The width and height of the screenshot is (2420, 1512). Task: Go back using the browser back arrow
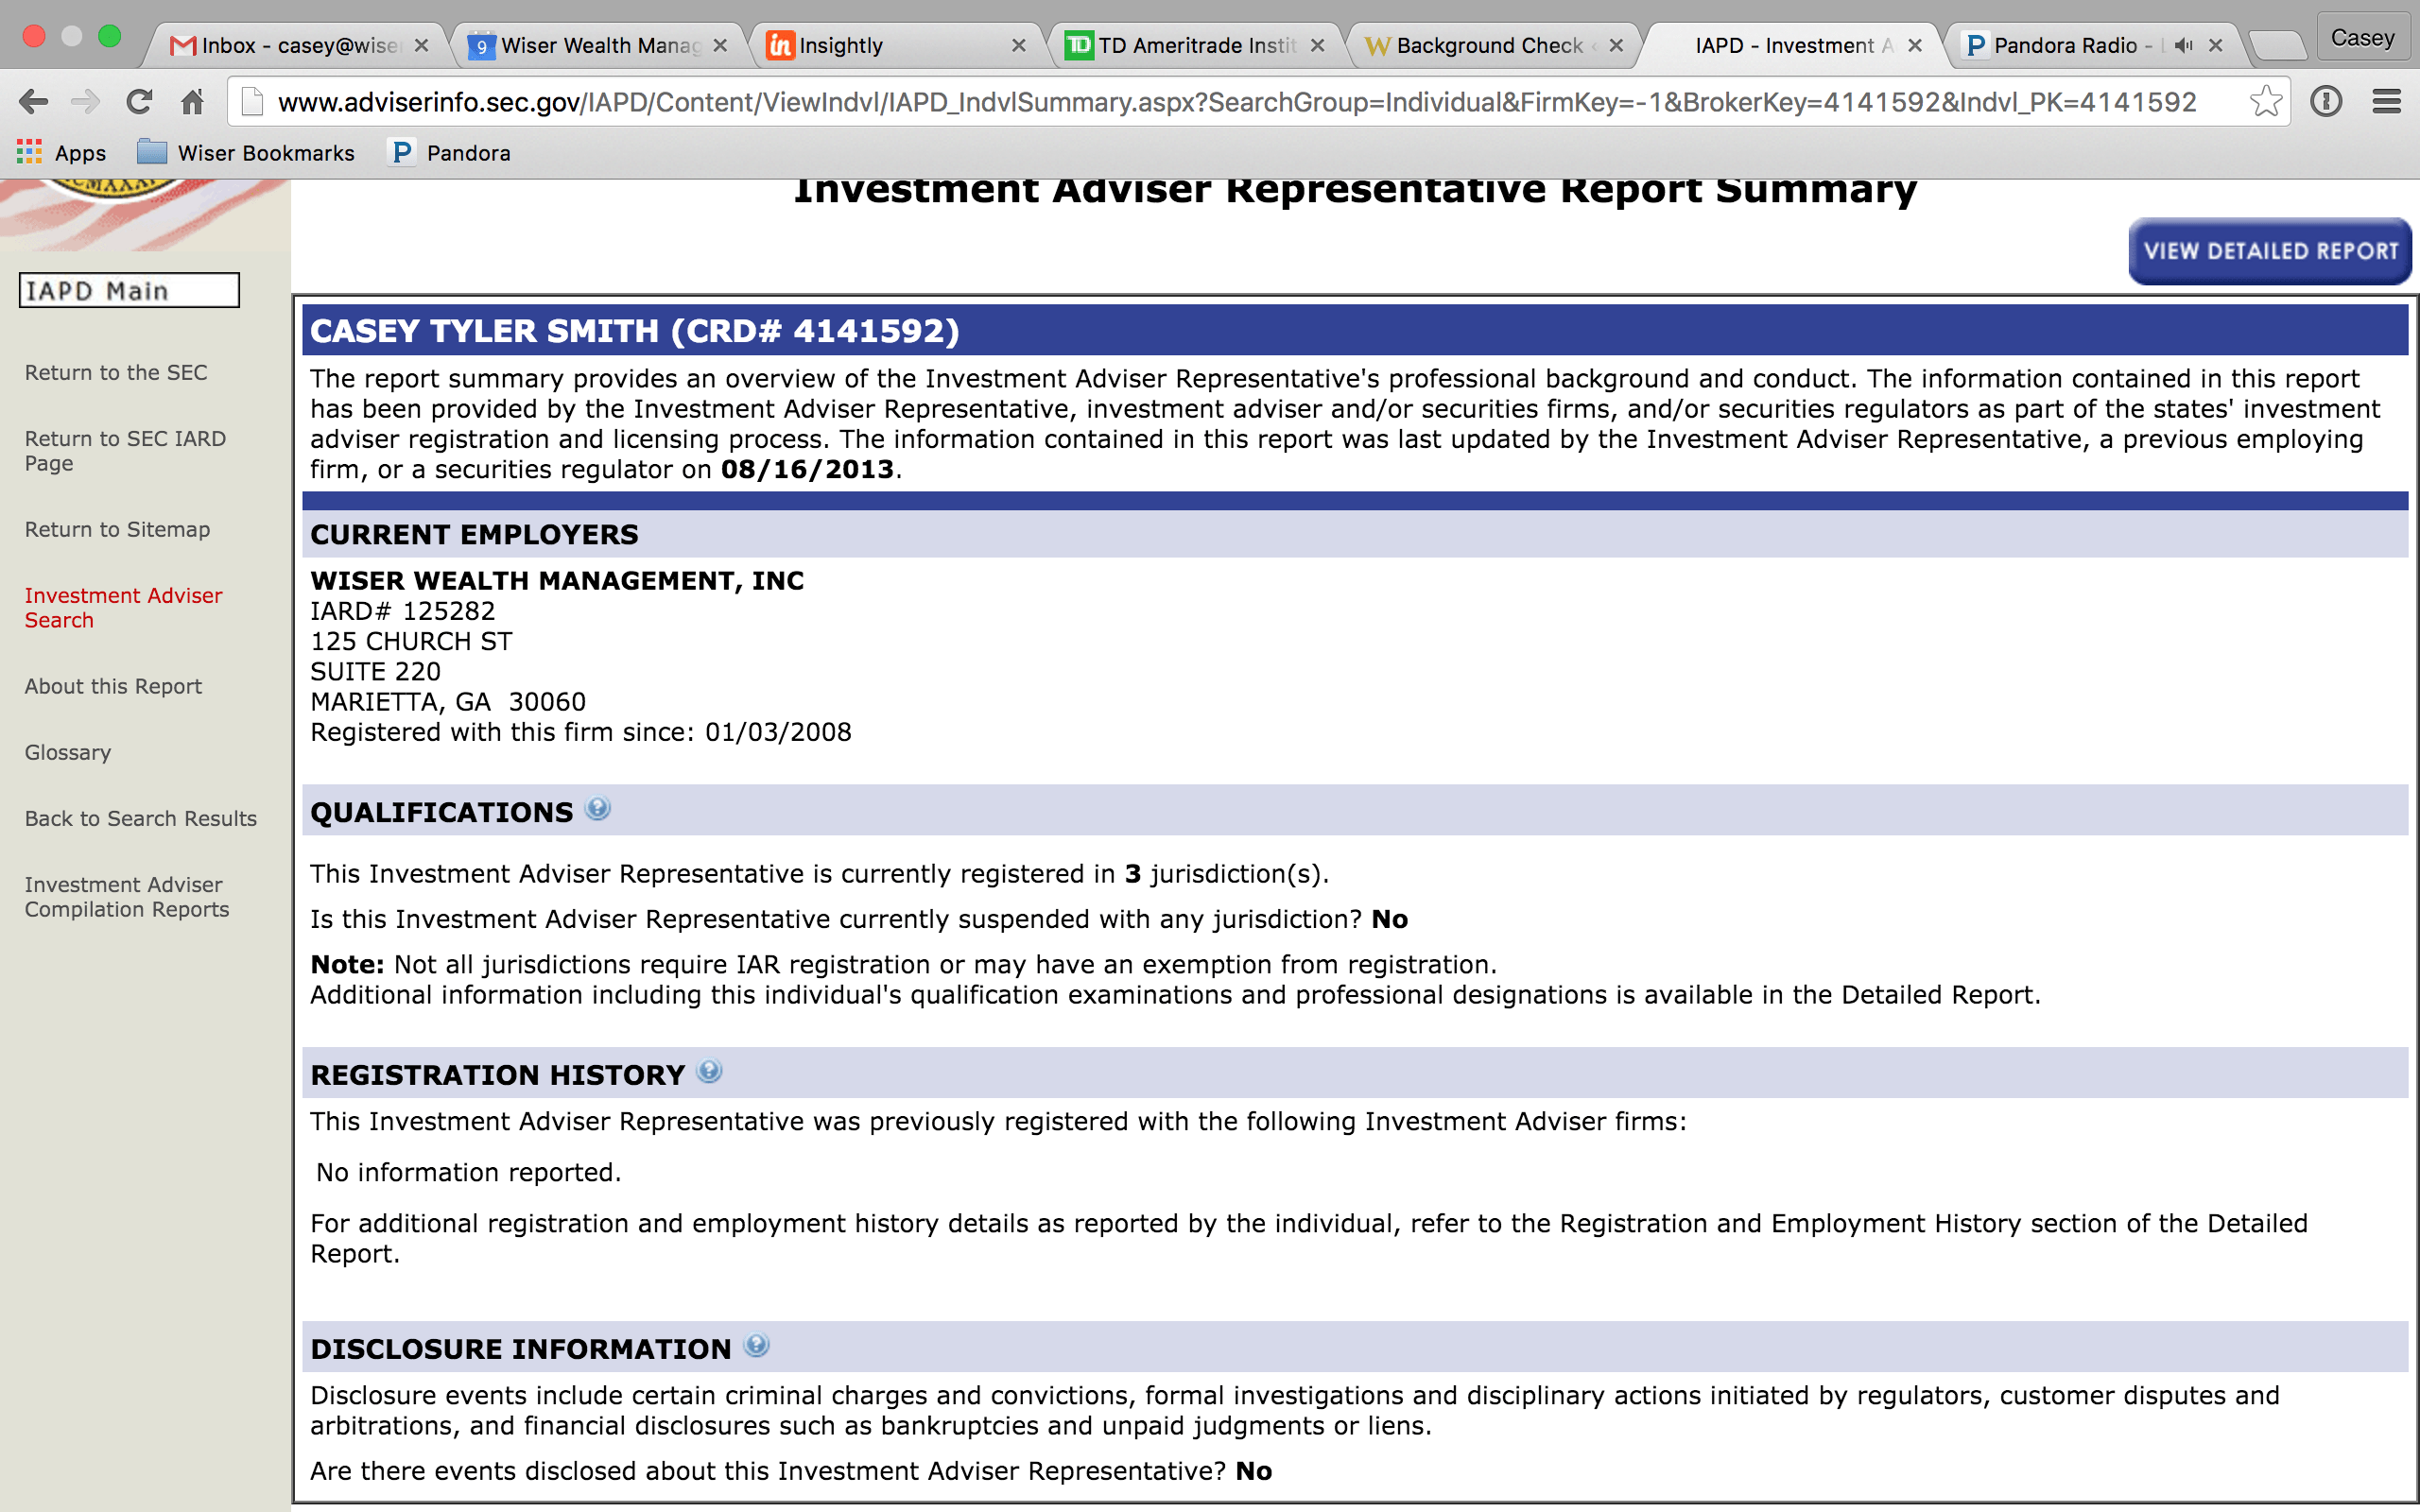coord(33,102)
